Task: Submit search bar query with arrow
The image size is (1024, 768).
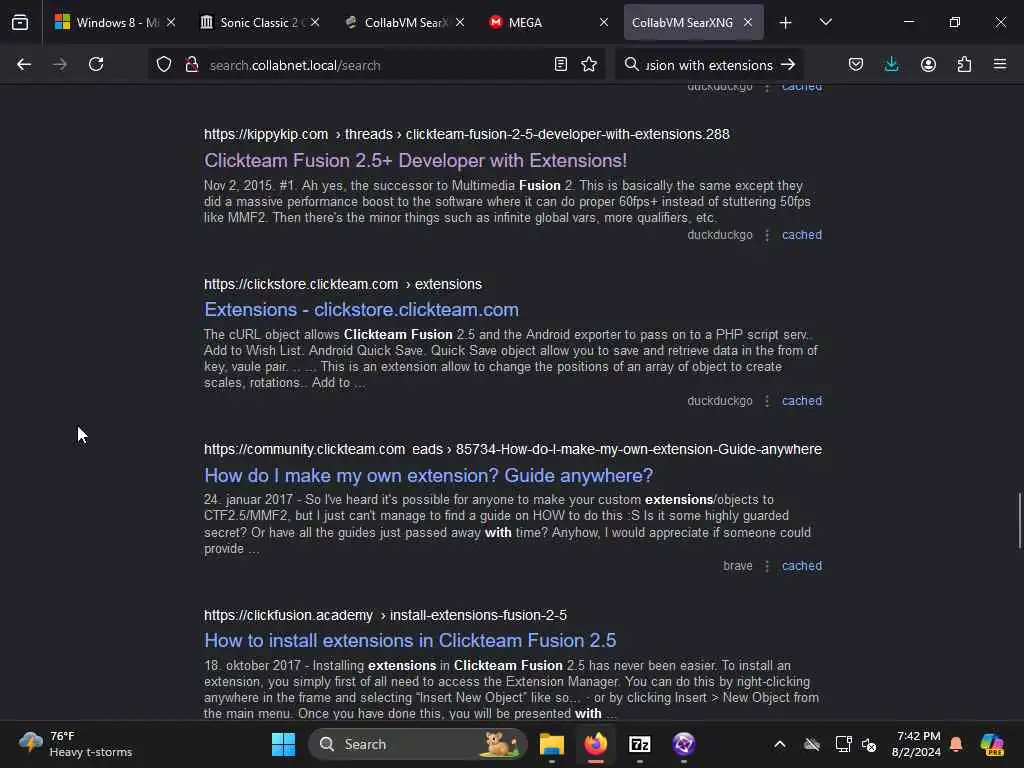Action: click(788, 65)
